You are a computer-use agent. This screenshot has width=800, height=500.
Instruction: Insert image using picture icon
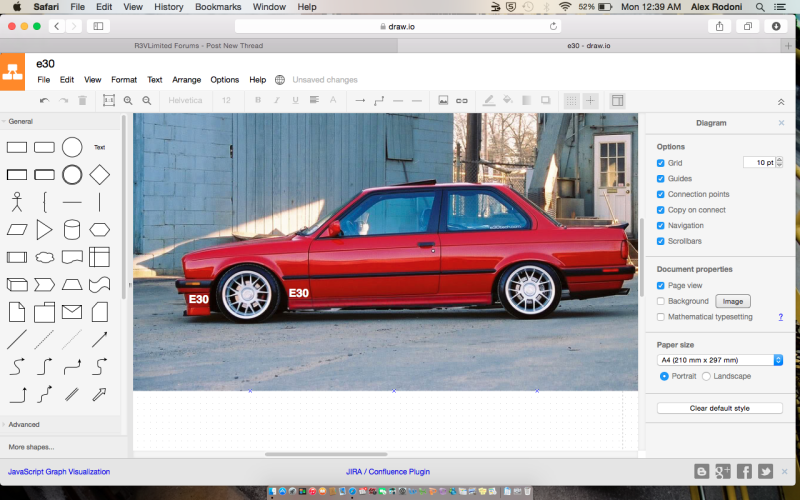click(x=443, y=101)
